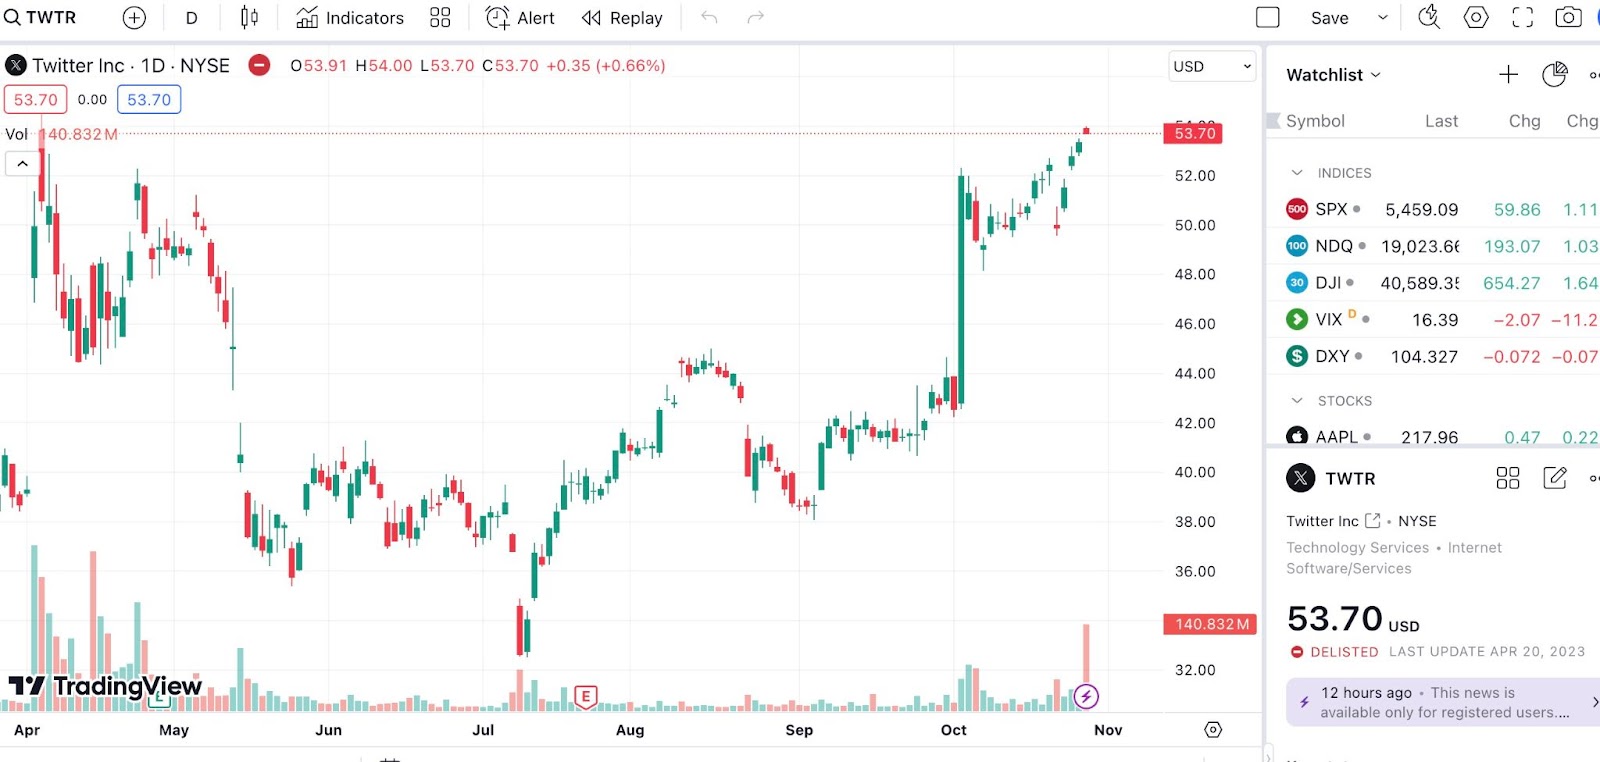The width and height of the screenshot is (1600, 762).
Task: Start bar Replay mode
Action: point(622,18)
